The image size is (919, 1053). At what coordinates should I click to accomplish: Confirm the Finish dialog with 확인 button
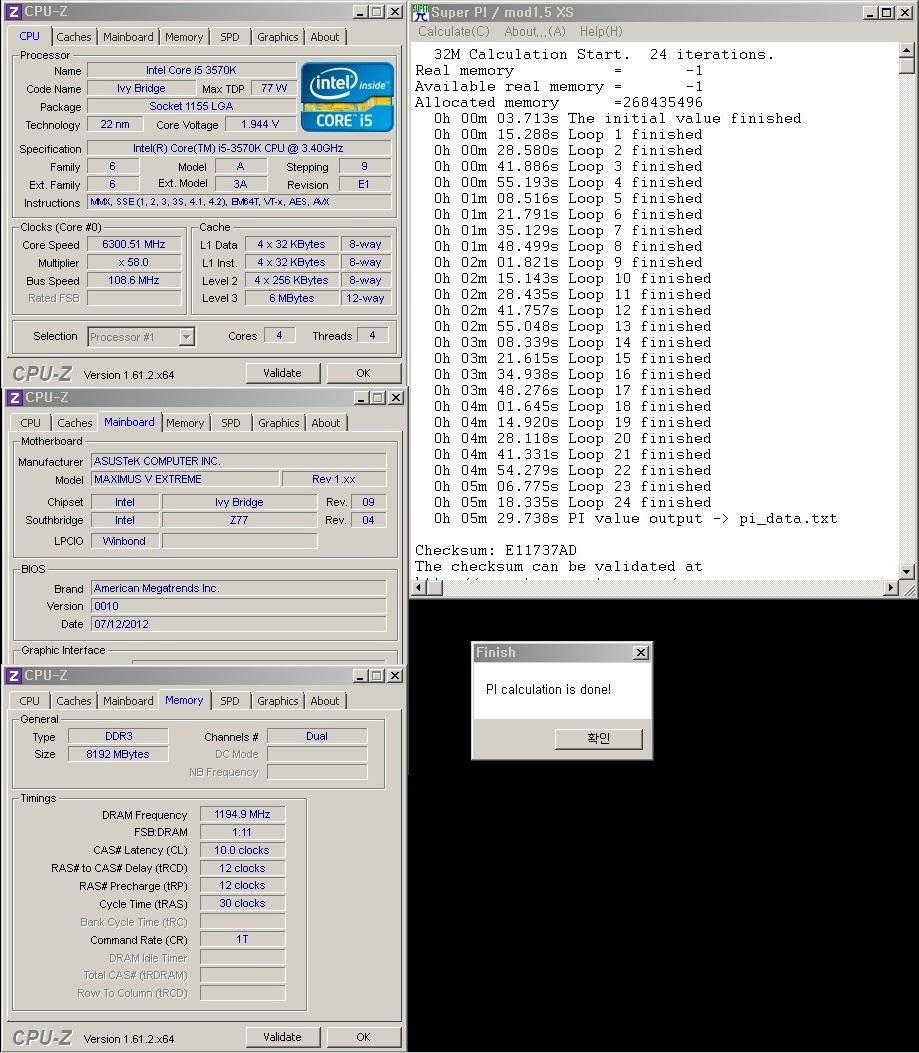(599, 739)
